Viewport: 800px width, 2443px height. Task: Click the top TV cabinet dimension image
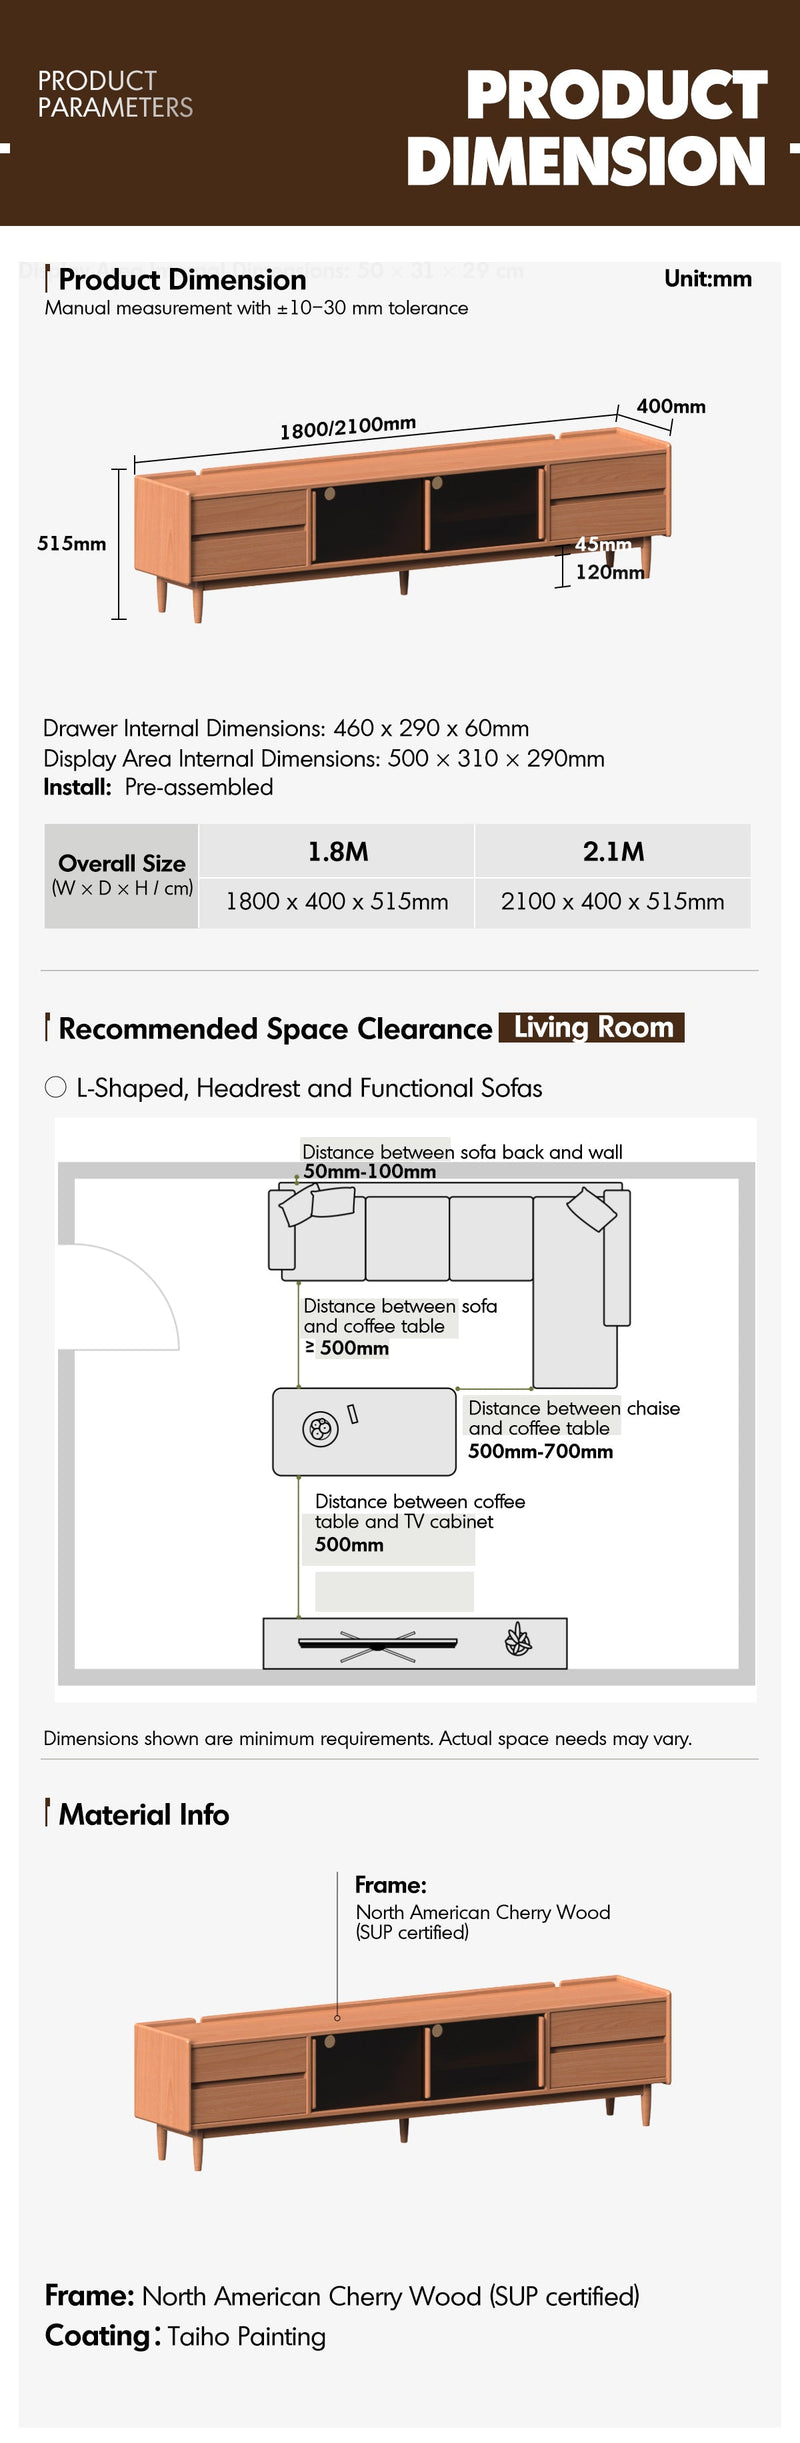pyautogui.click(x=402, y=524)
